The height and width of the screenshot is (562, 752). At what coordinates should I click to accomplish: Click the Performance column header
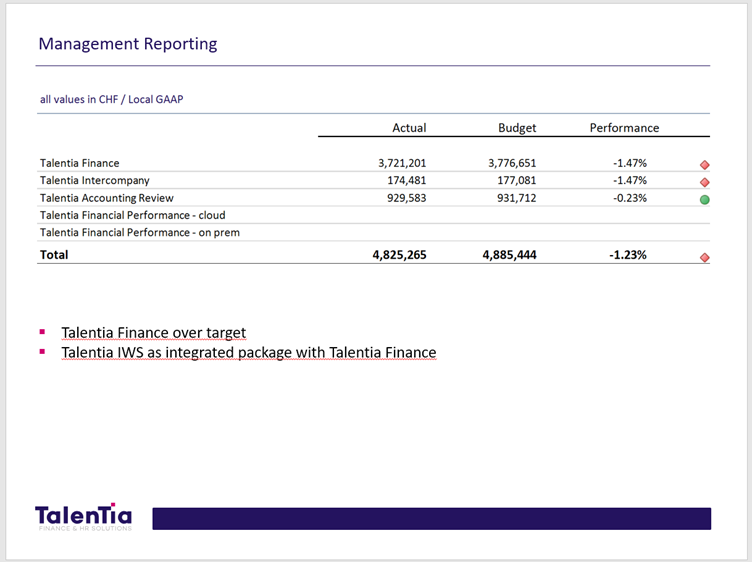[x=624, y=128]
